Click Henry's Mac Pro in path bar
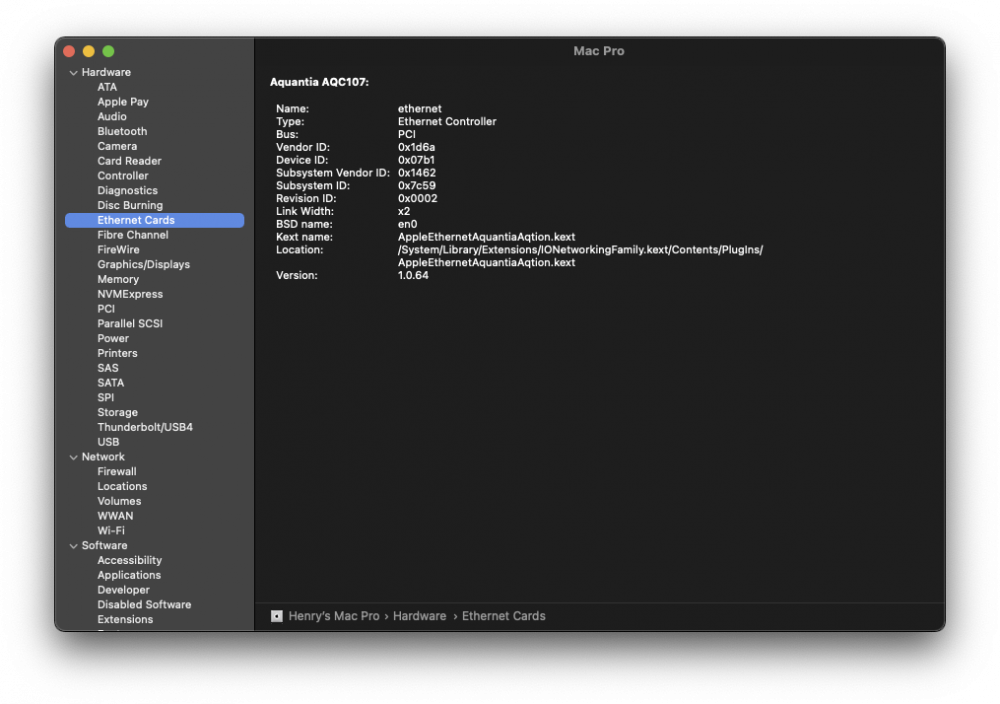Image resolution: width=1000 pixels, height=704 pixels. tap(334, 616)
